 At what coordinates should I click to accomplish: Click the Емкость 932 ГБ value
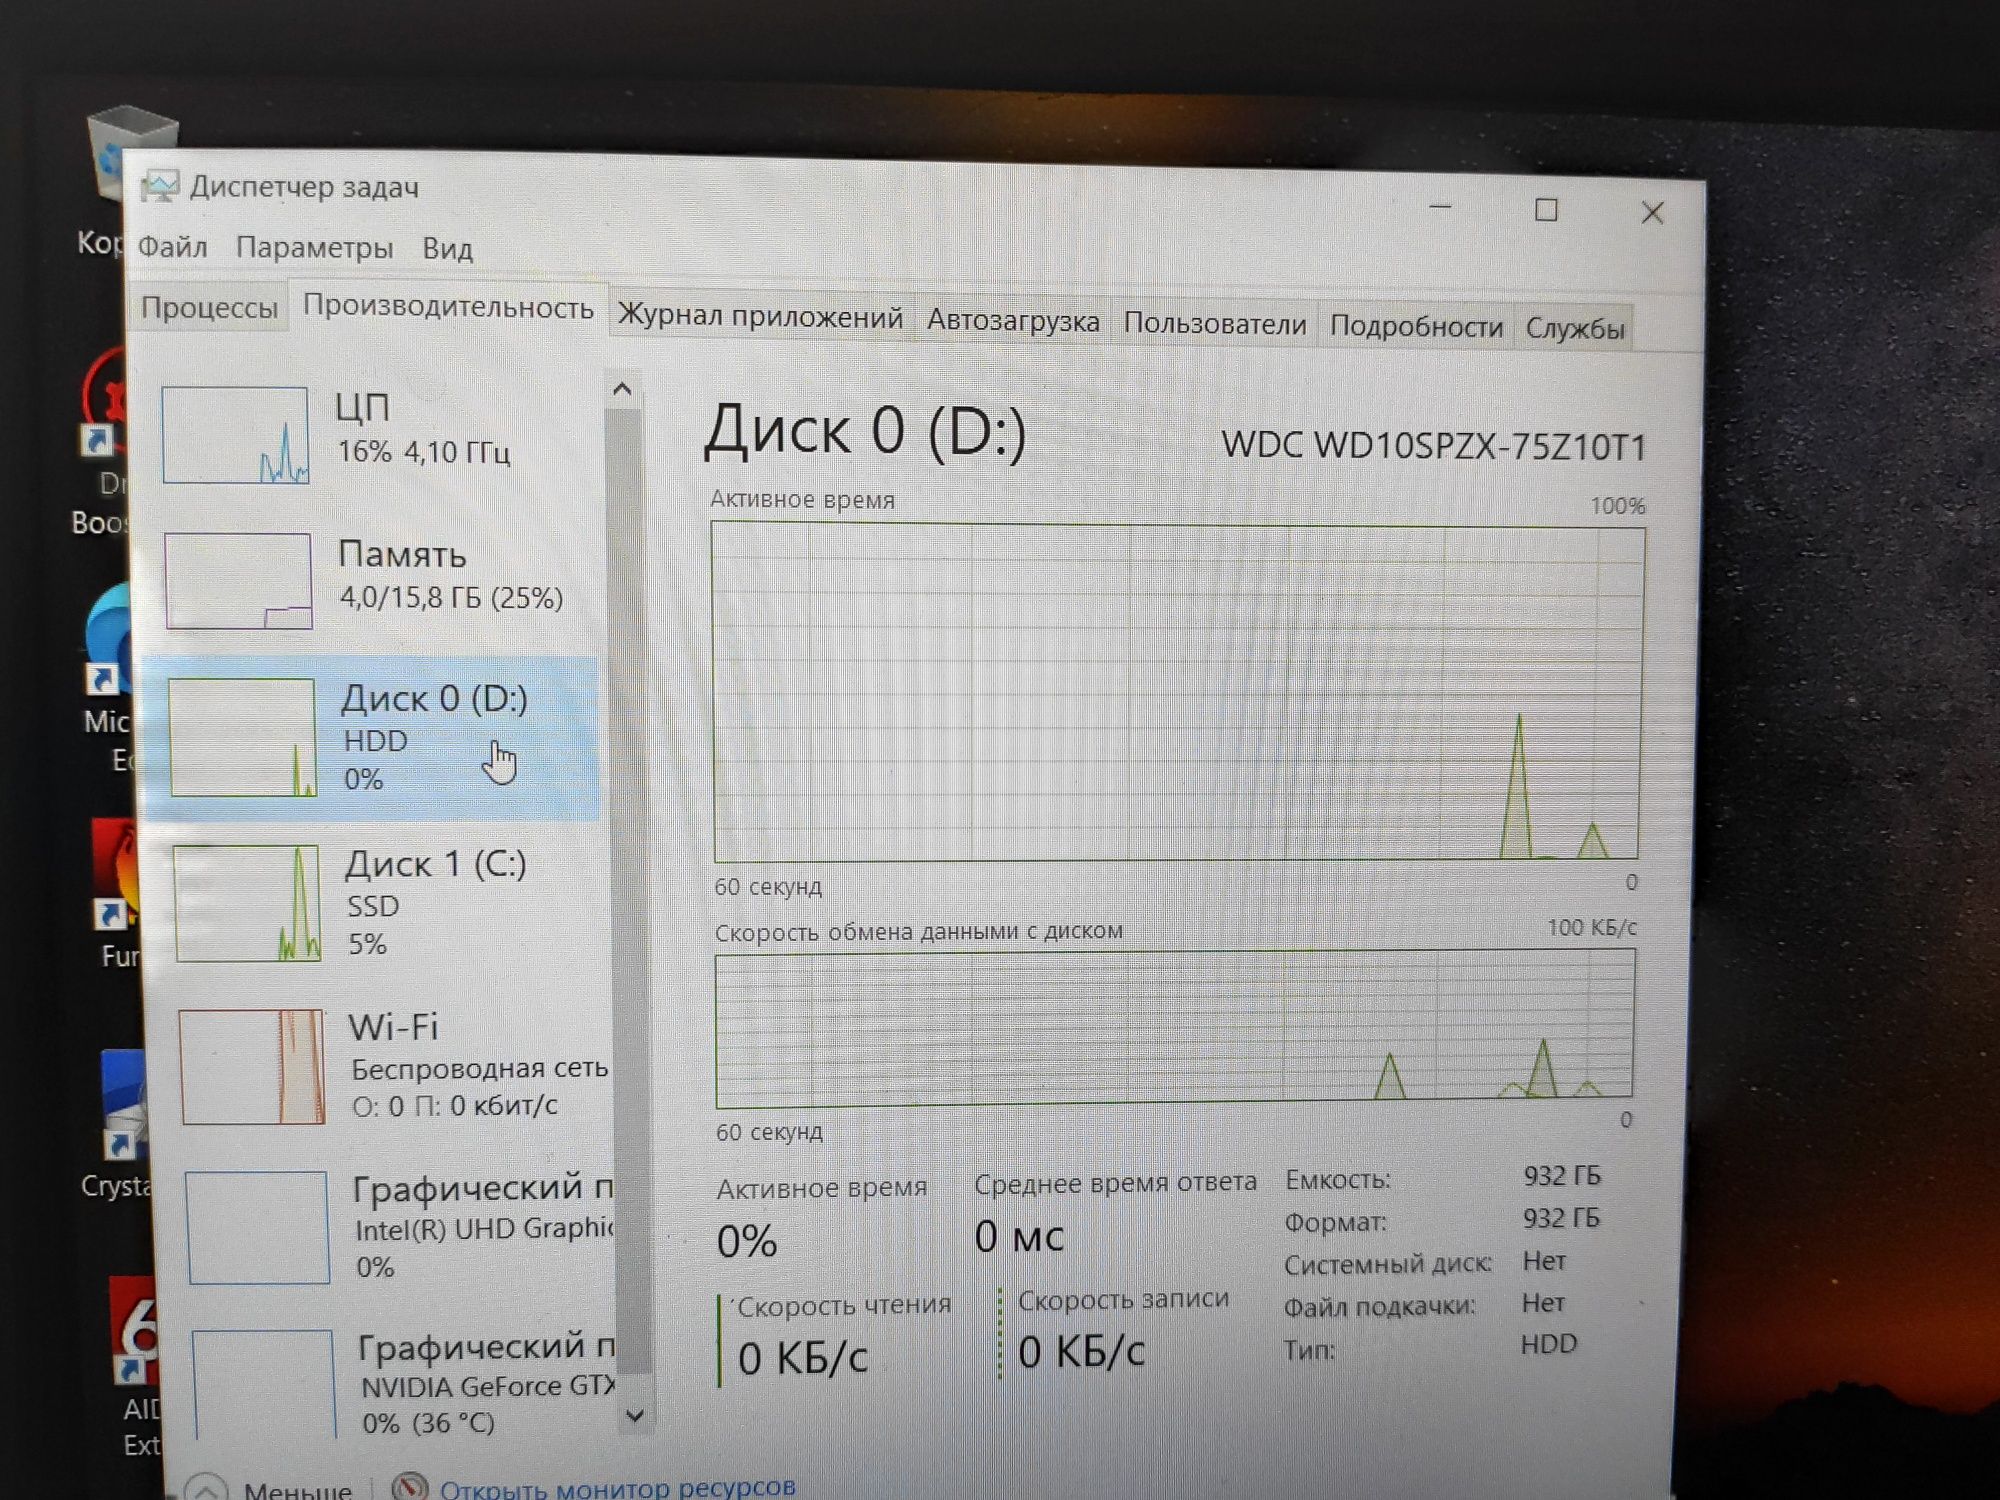click(1562, 1176)
